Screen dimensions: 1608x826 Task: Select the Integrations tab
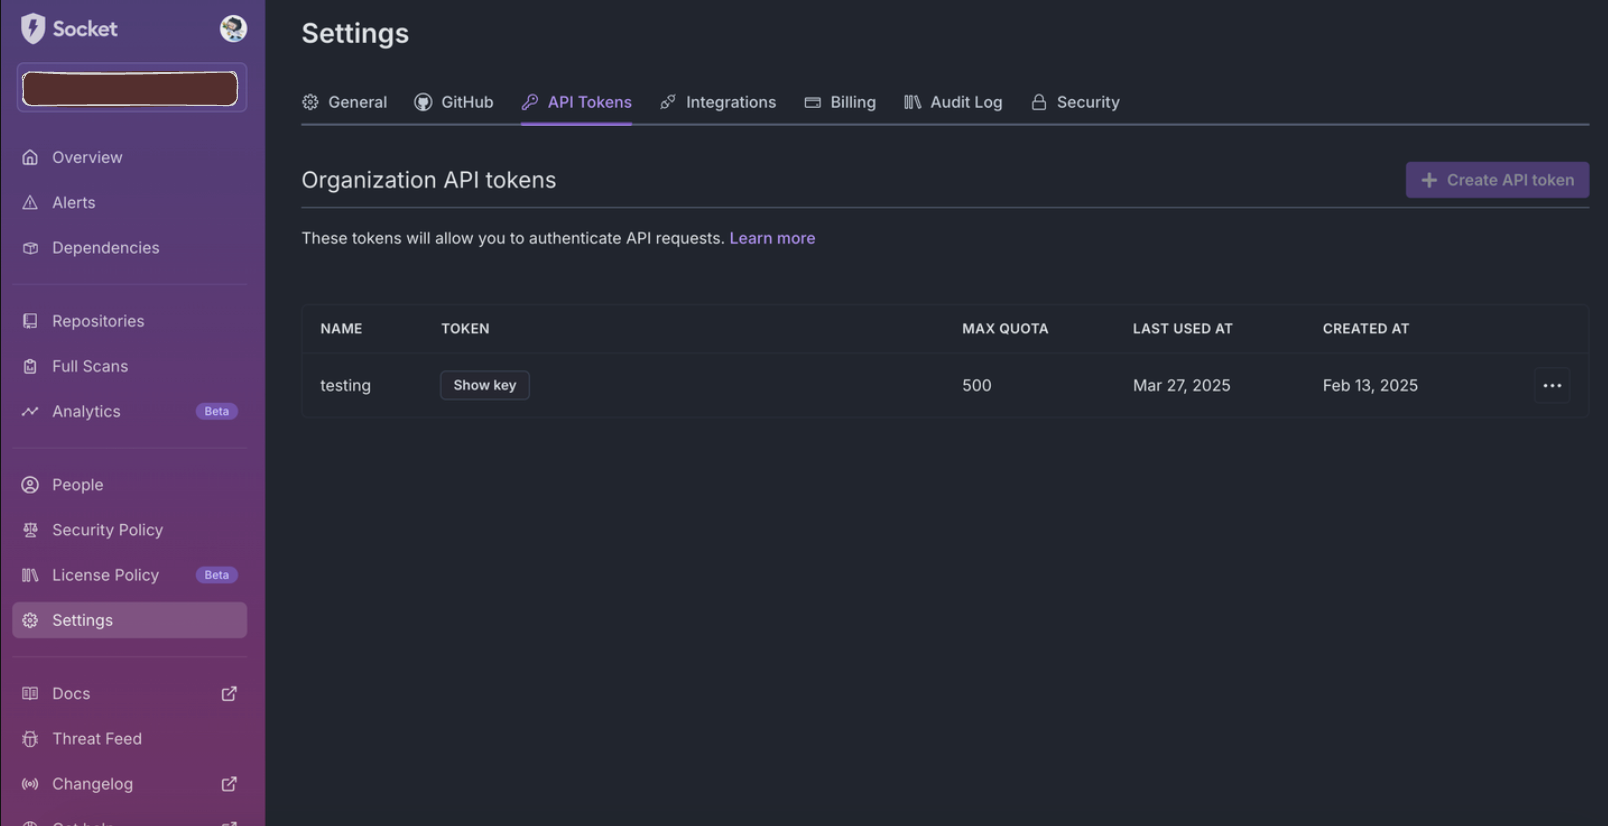[718, 102]
